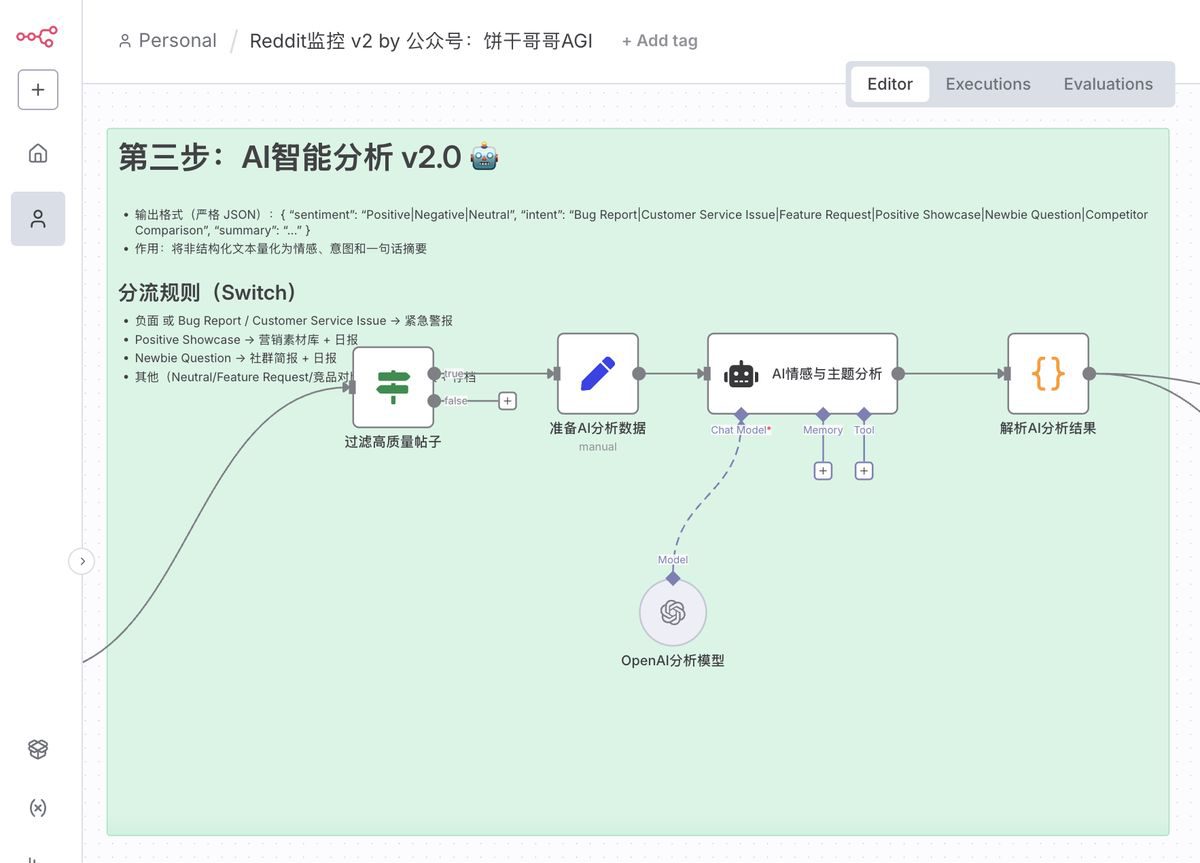Add a Memory sub-node to the AI agent
The height and width of the screenshot is (863, 1200).
pos(822,469)
